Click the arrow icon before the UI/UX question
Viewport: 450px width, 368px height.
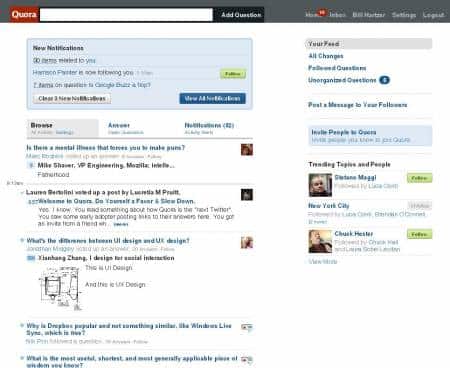[22, 240]
